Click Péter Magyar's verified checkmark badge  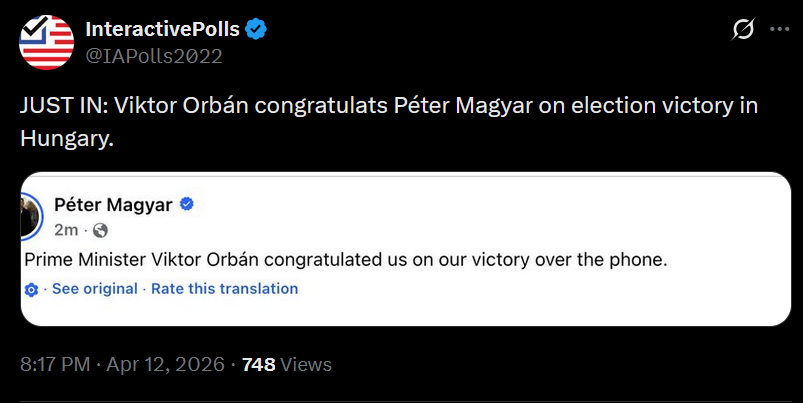pyautogui.click(x=186, y=205)
